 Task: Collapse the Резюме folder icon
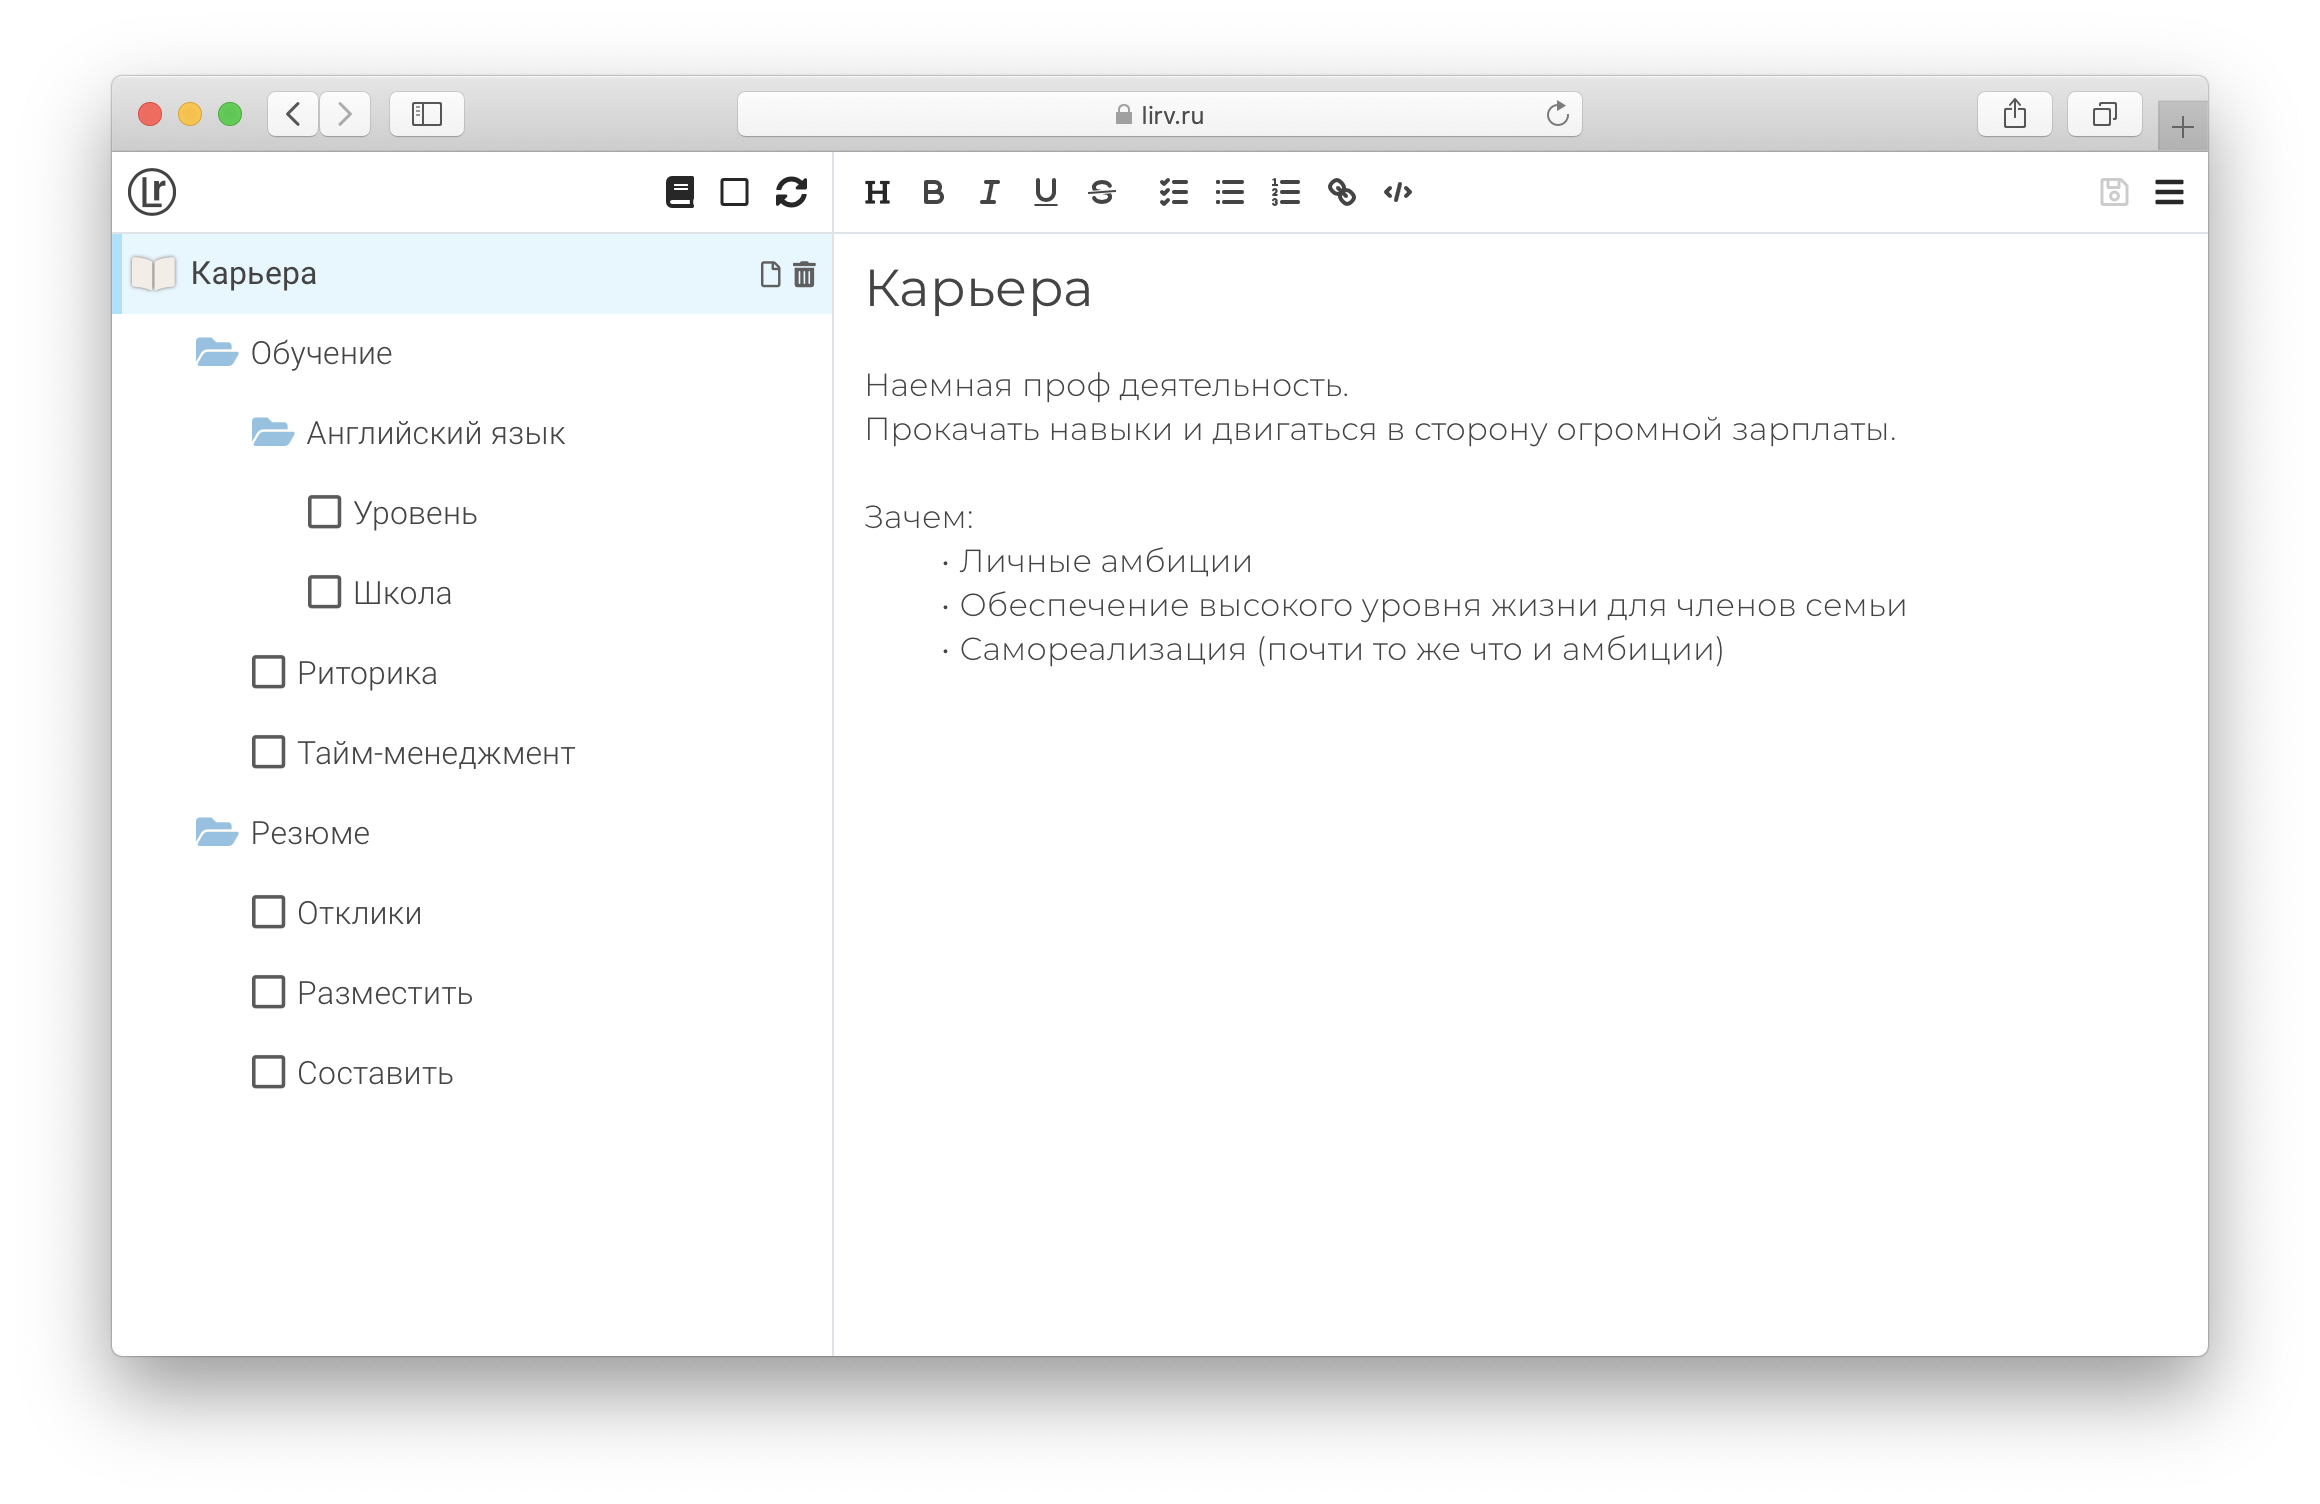216,832
